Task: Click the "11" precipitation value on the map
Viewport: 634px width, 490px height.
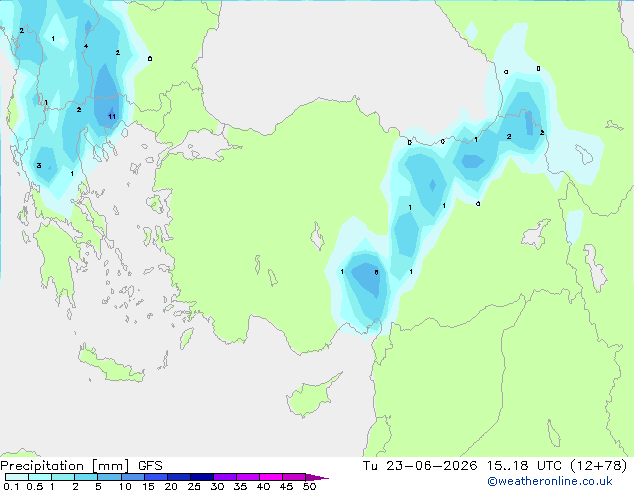Action: 112,116
